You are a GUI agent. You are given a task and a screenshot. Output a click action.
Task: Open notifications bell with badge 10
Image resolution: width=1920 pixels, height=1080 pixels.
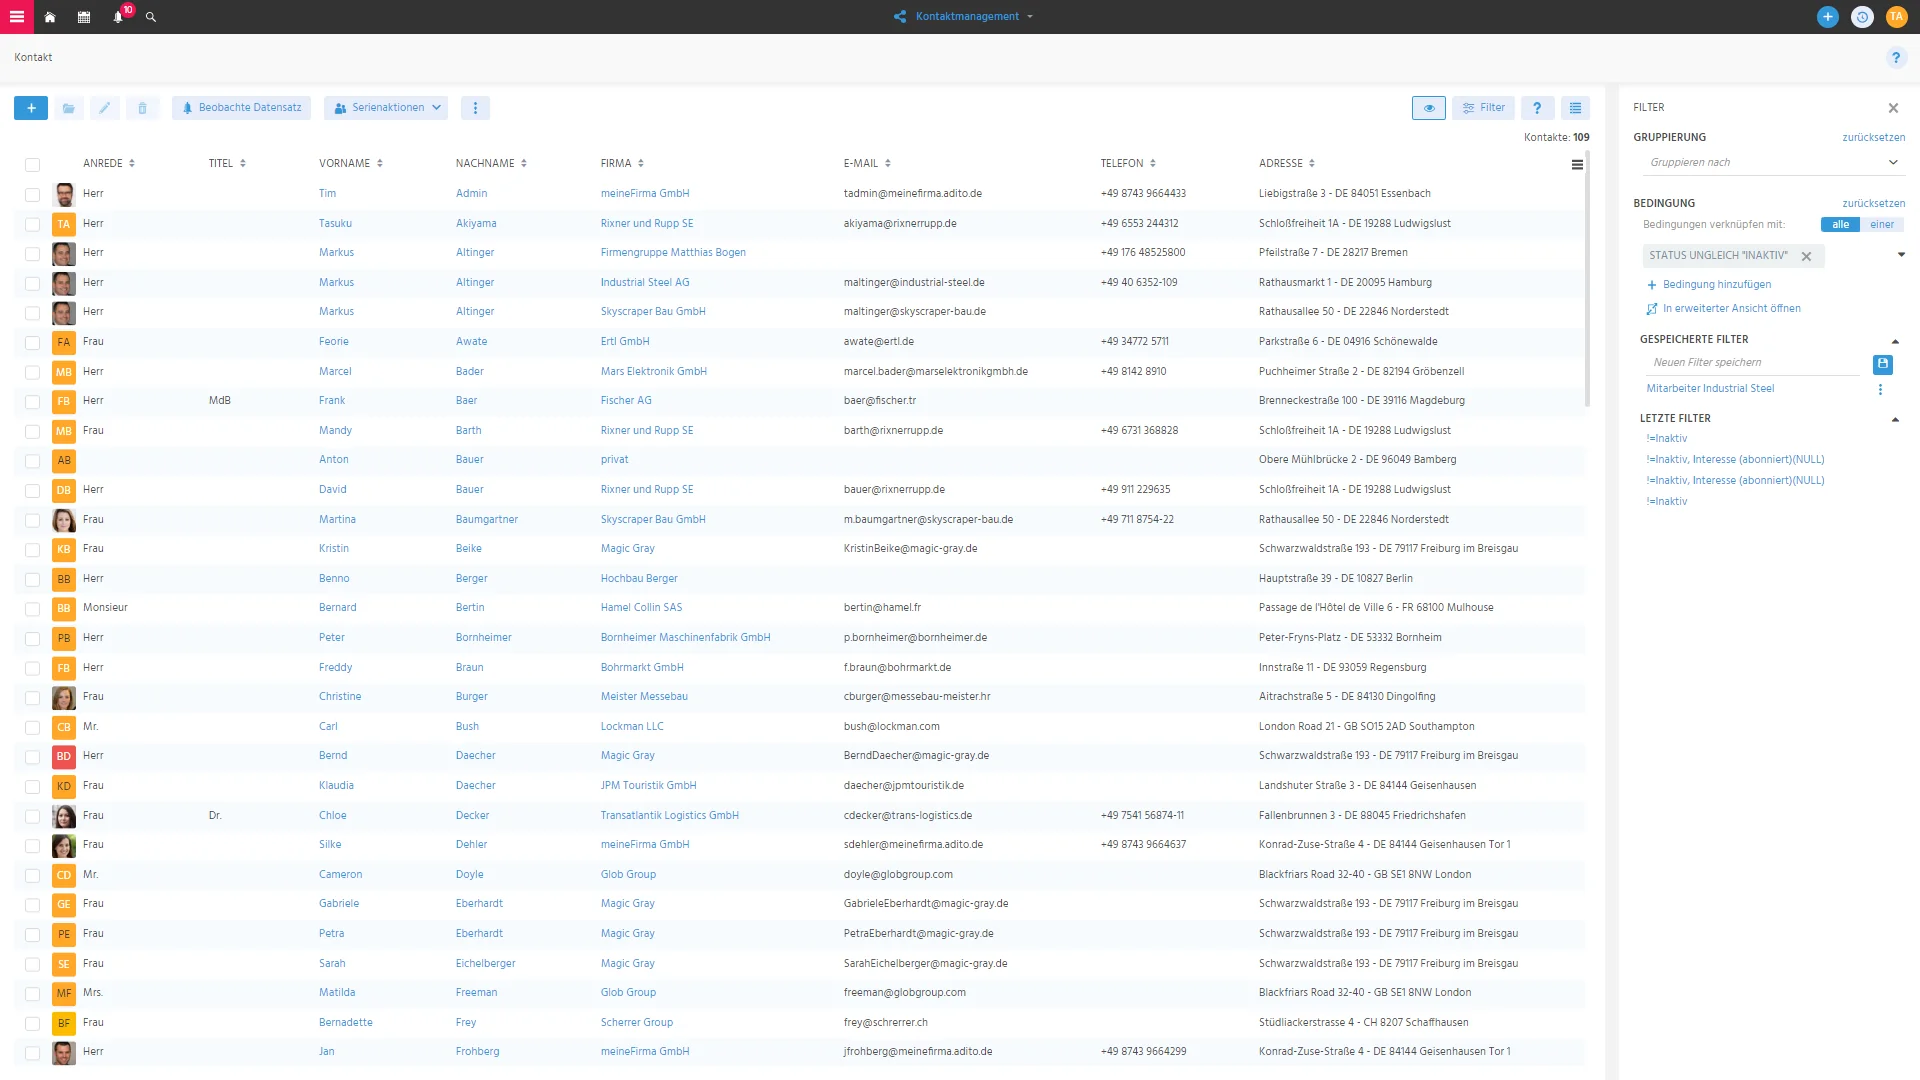[x=118, y=17]
